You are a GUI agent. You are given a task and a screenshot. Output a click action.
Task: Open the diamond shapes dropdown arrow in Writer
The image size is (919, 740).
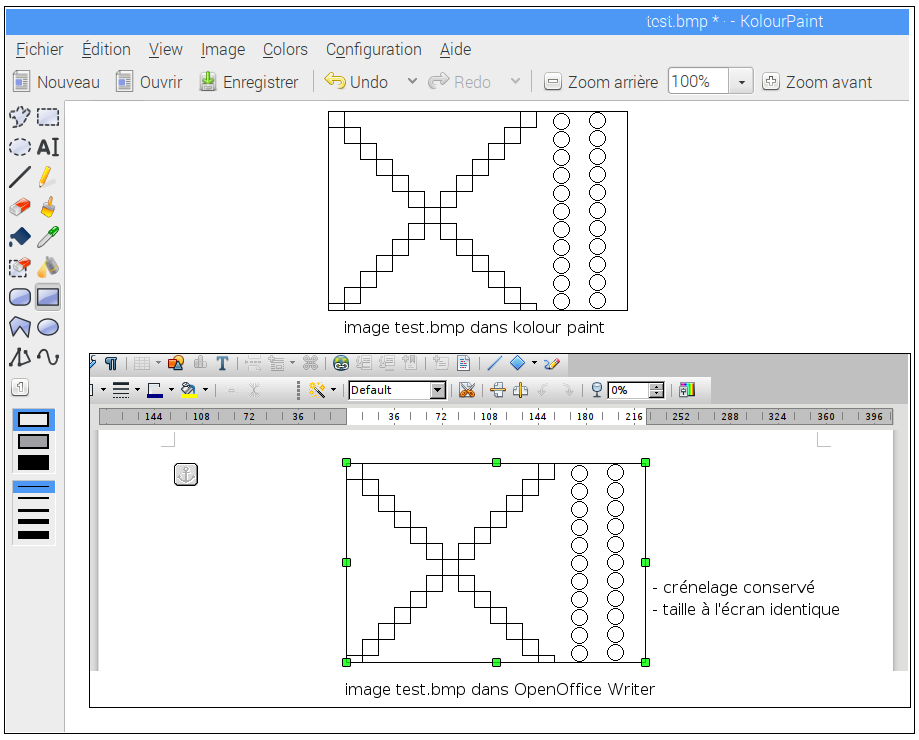[534, 364]
